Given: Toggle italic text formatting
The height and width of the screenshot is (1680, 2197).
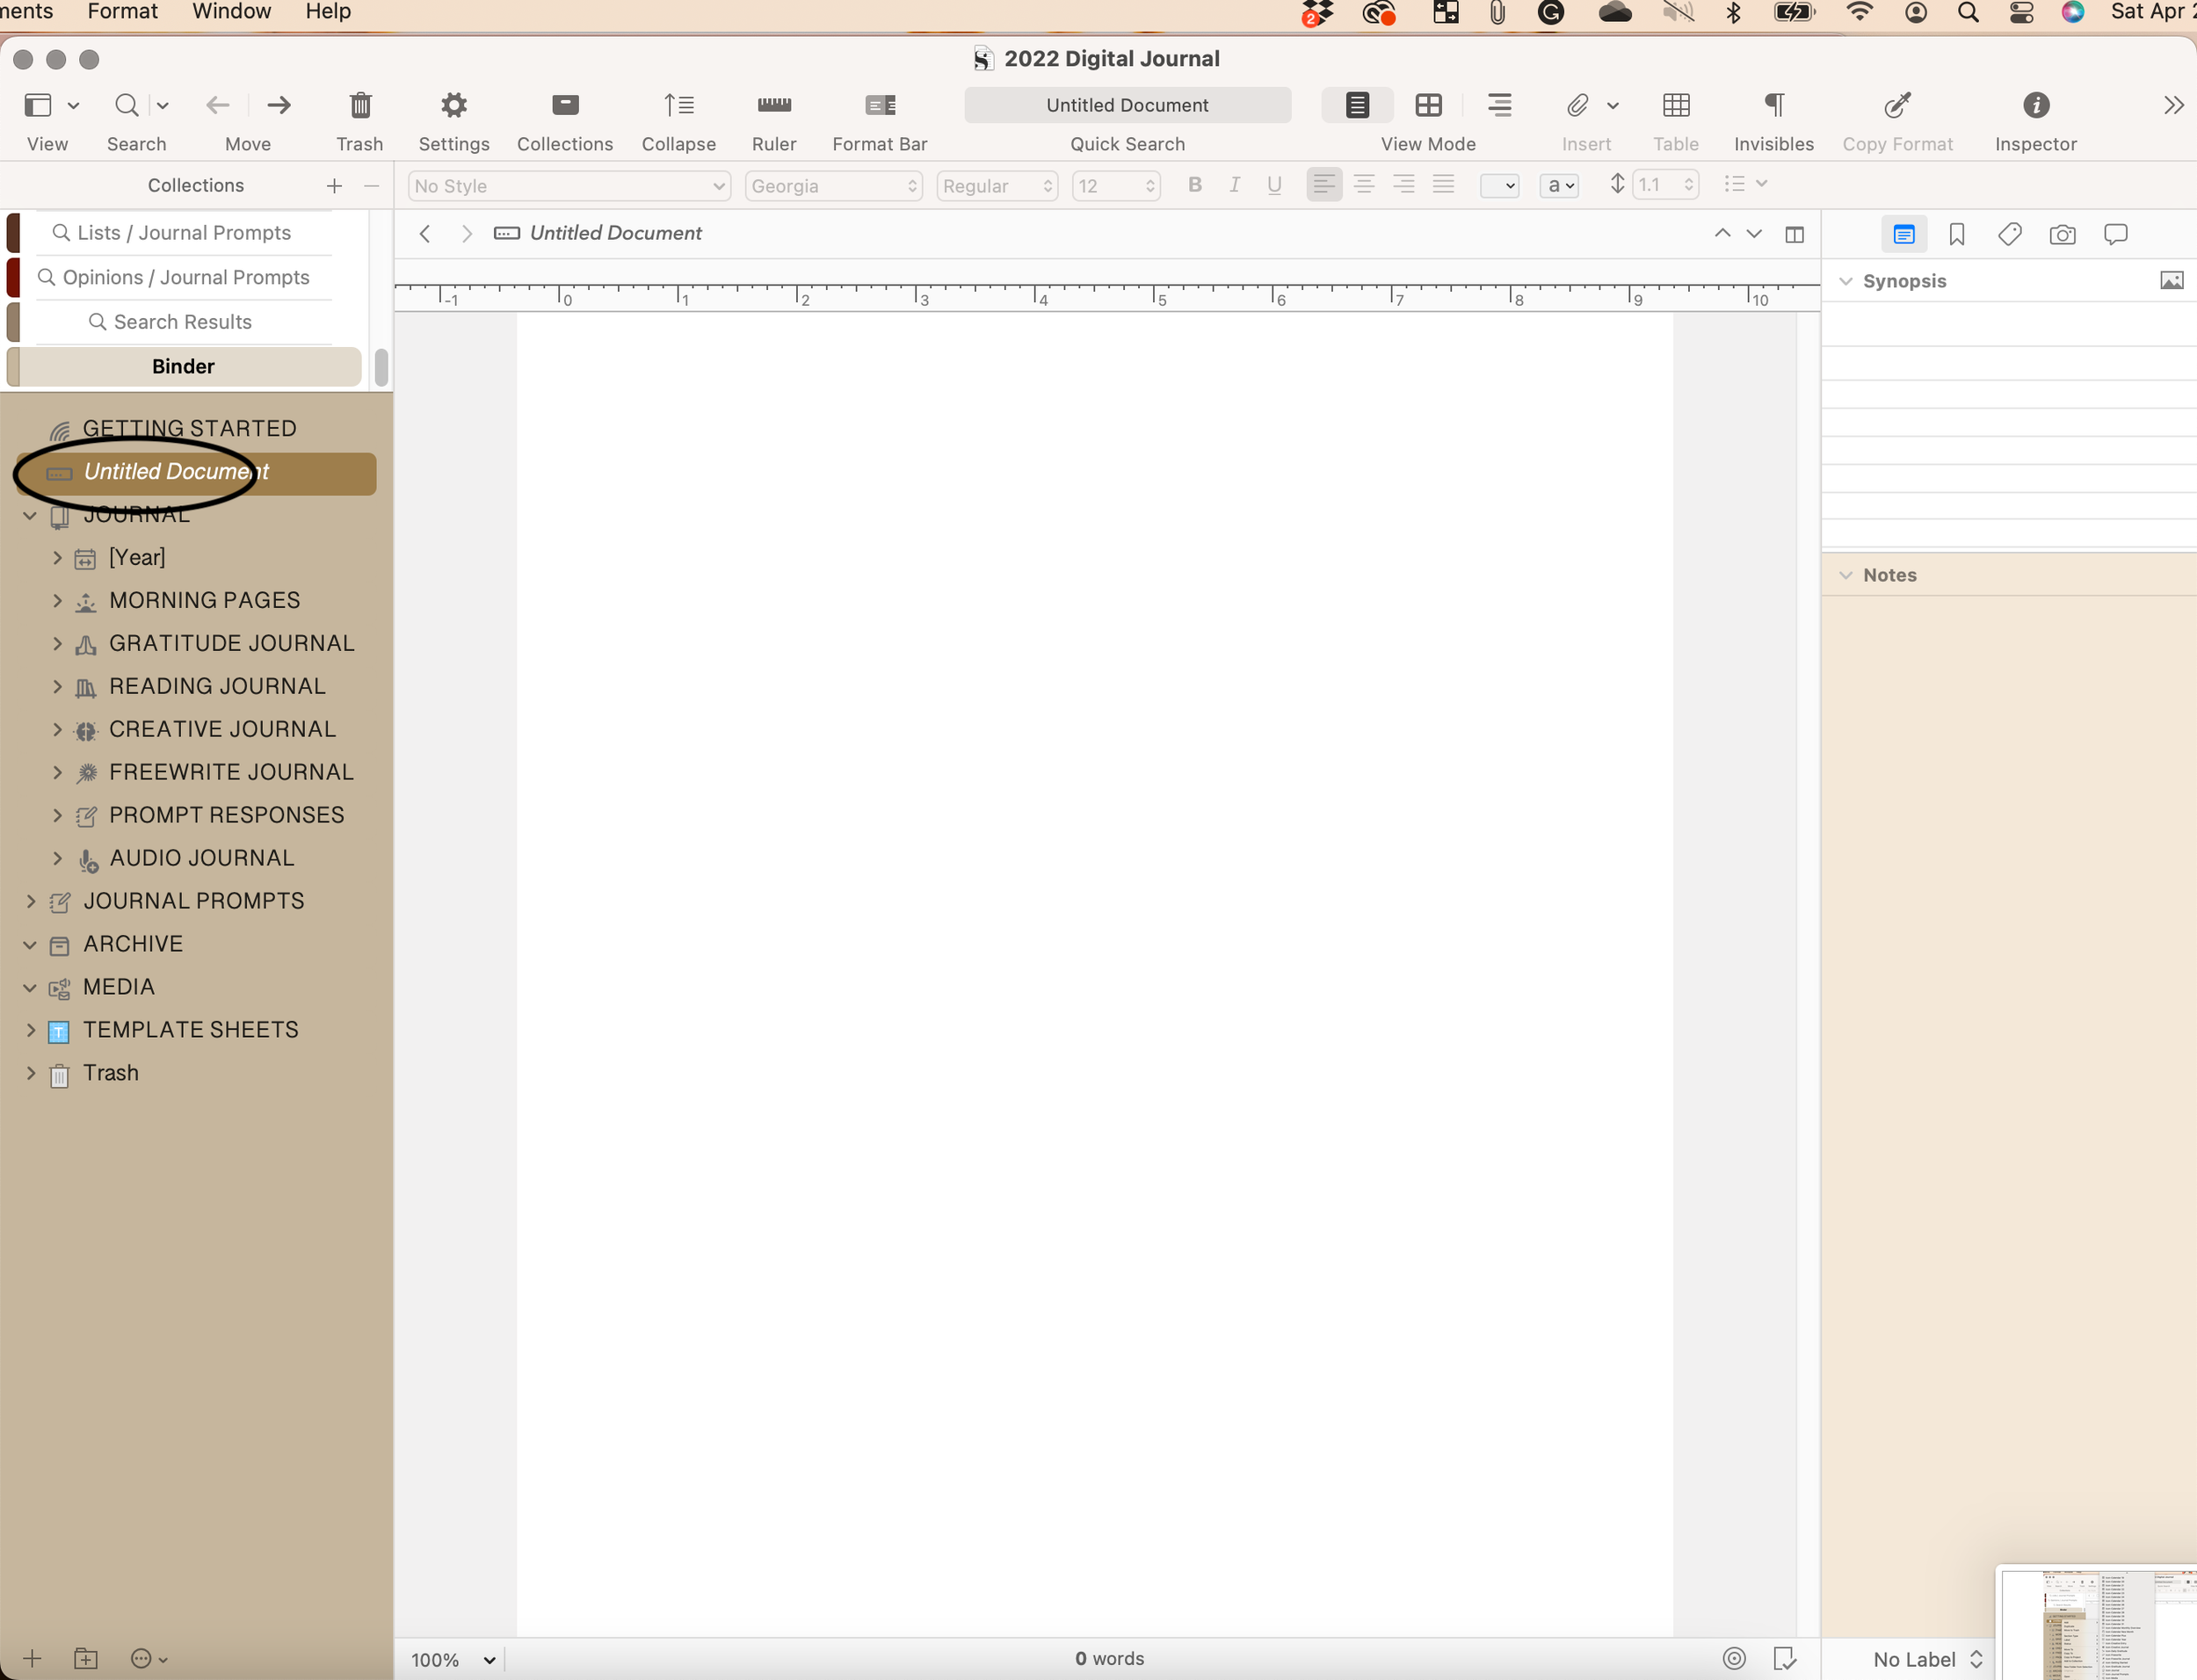Looking at the screenshot, I should (x=1234, y=184).
